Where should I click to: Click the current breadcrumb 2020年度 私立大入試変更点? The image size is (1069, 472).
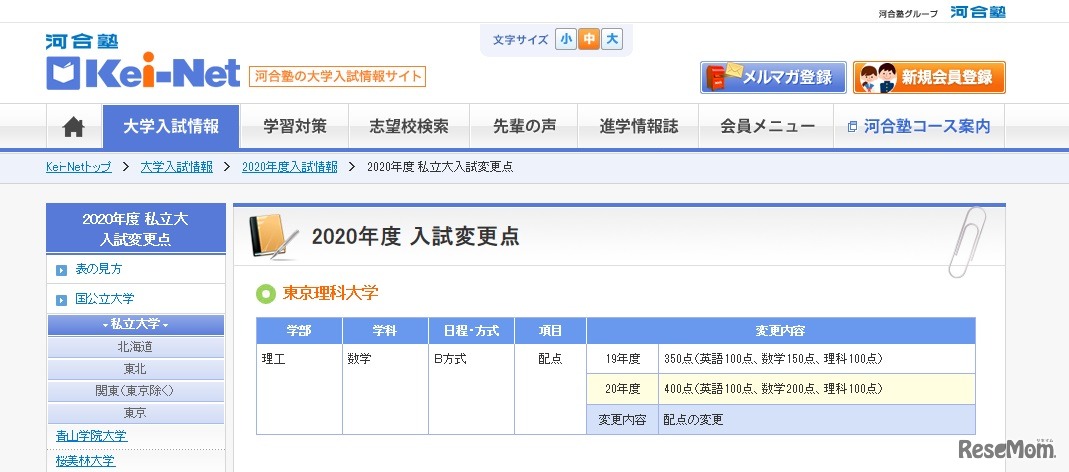(x=440, y=167)
